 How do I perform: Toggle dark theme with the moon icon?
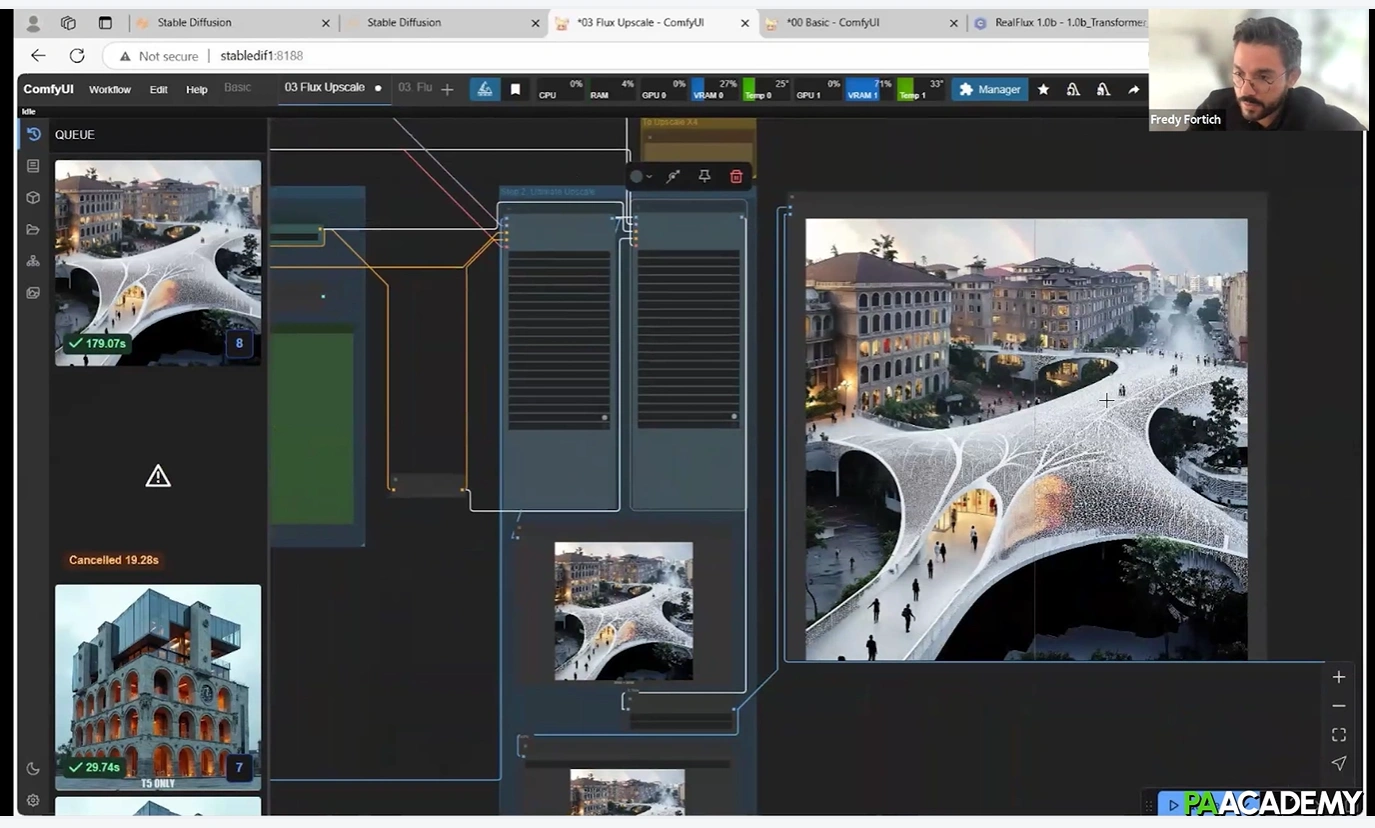click(x=33, y=768)
